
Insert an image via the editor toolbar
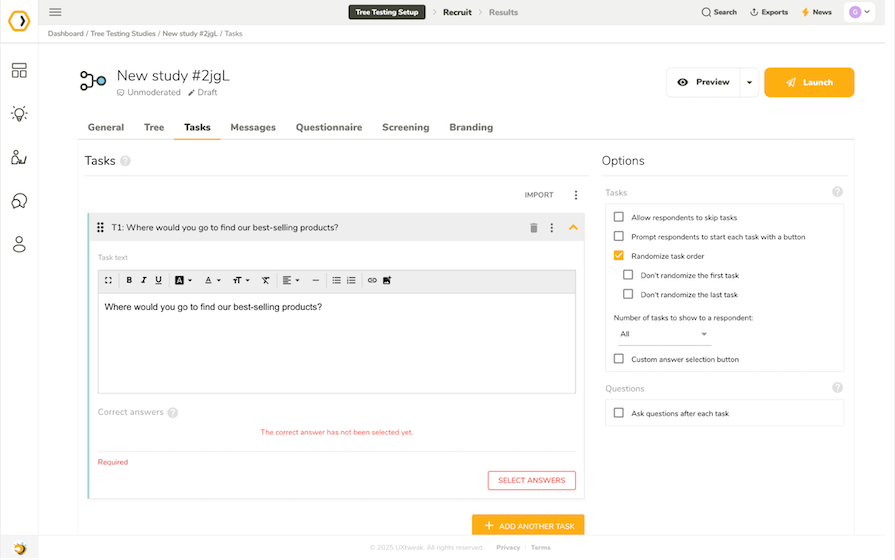(387, 280)
